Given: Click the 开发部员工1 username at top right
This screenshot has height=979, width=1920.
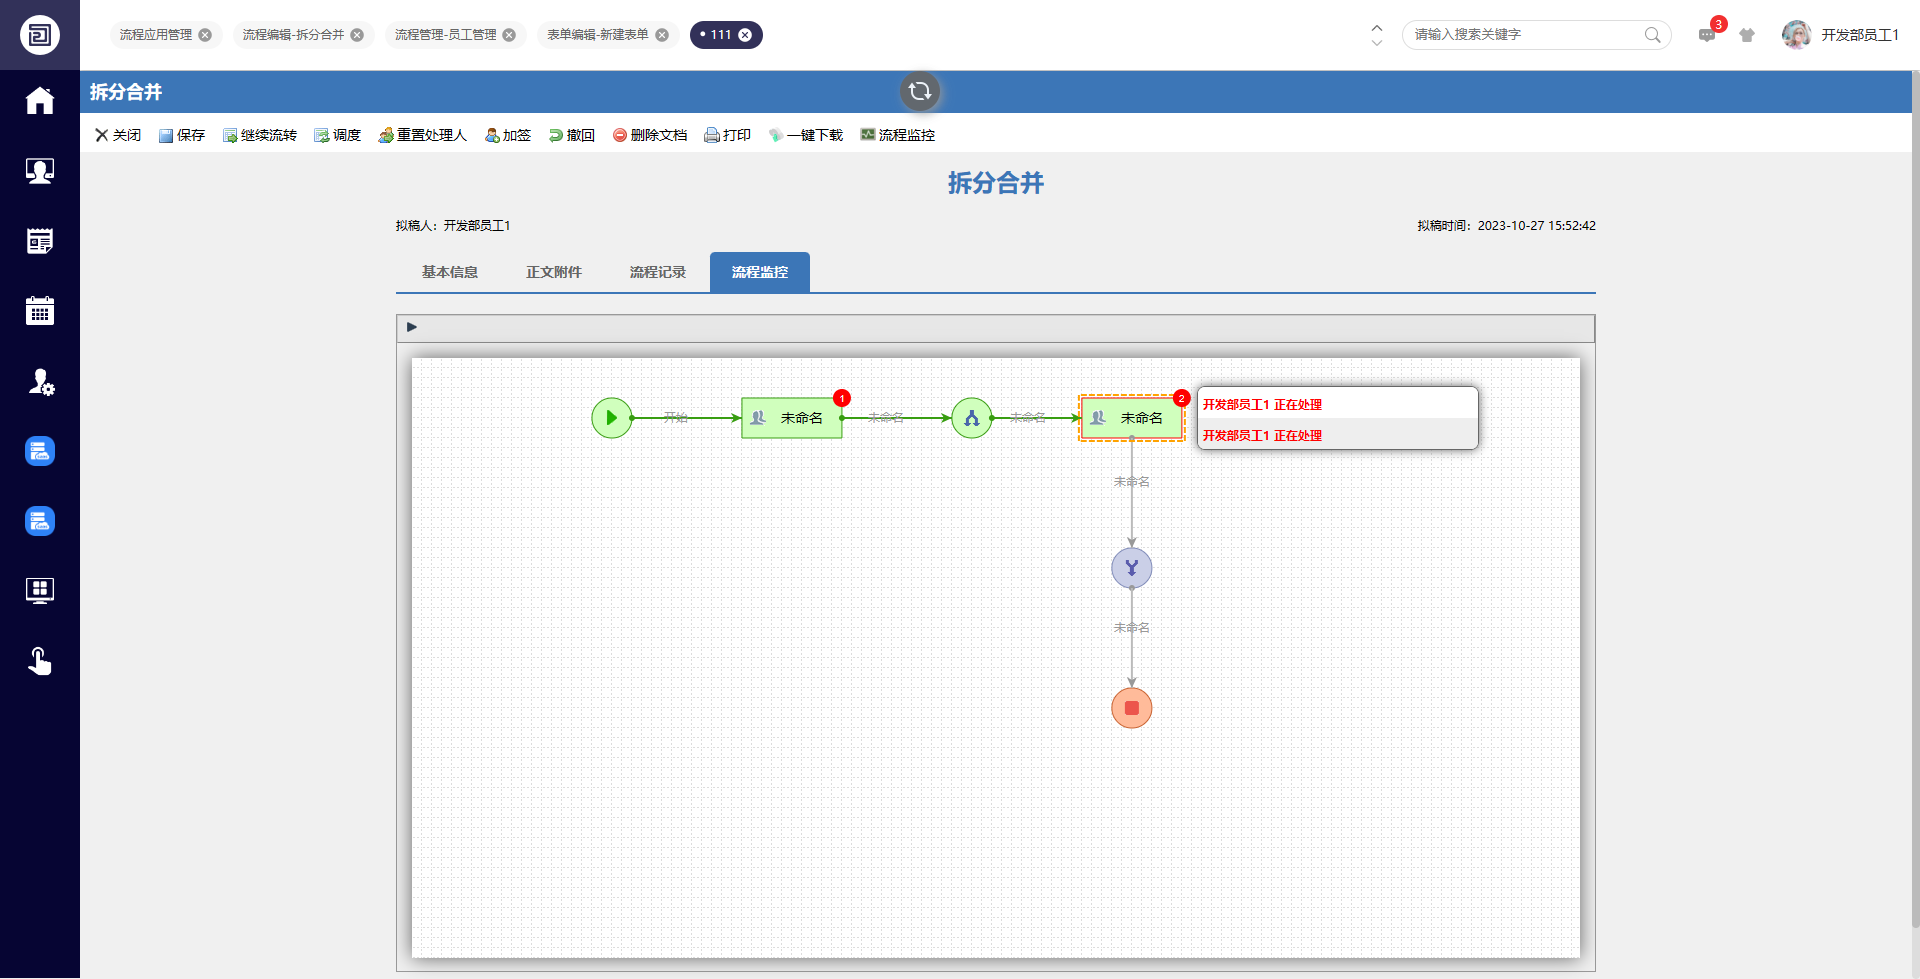Looking at the screenshot, I should pyautogui.click(x=1860, y=35).
